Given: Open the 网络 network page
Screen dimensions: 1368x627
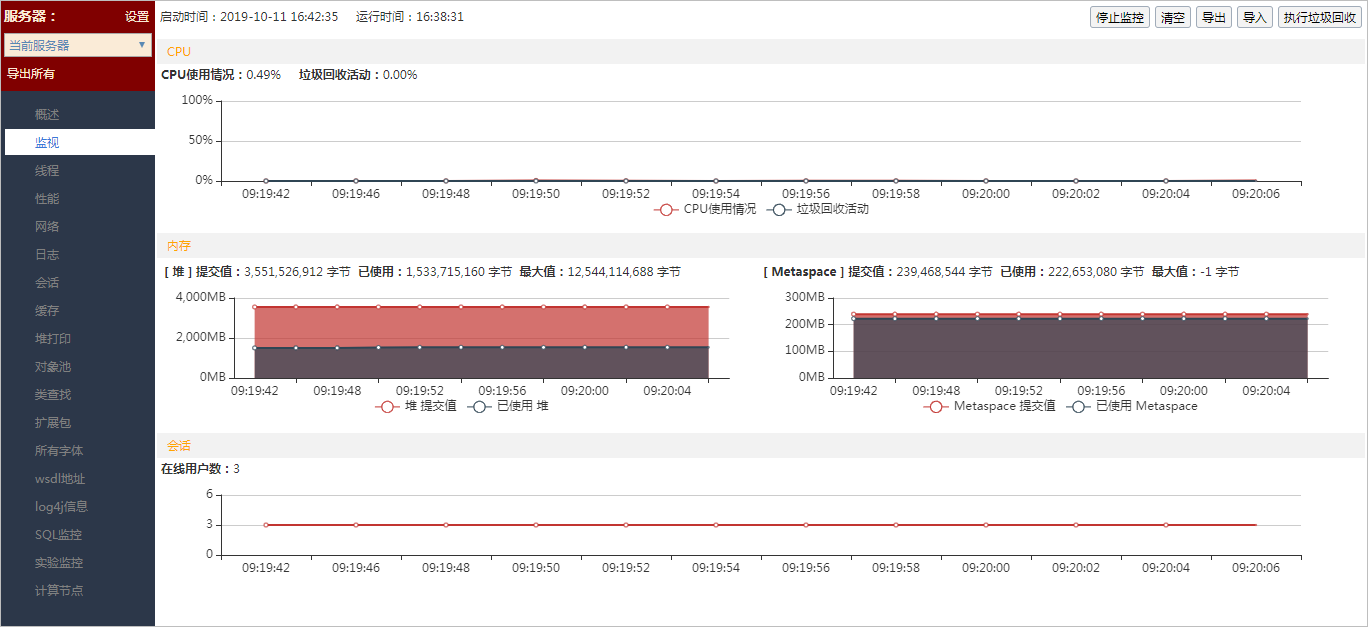Looking at the screenshot, I should click(47, 227).
